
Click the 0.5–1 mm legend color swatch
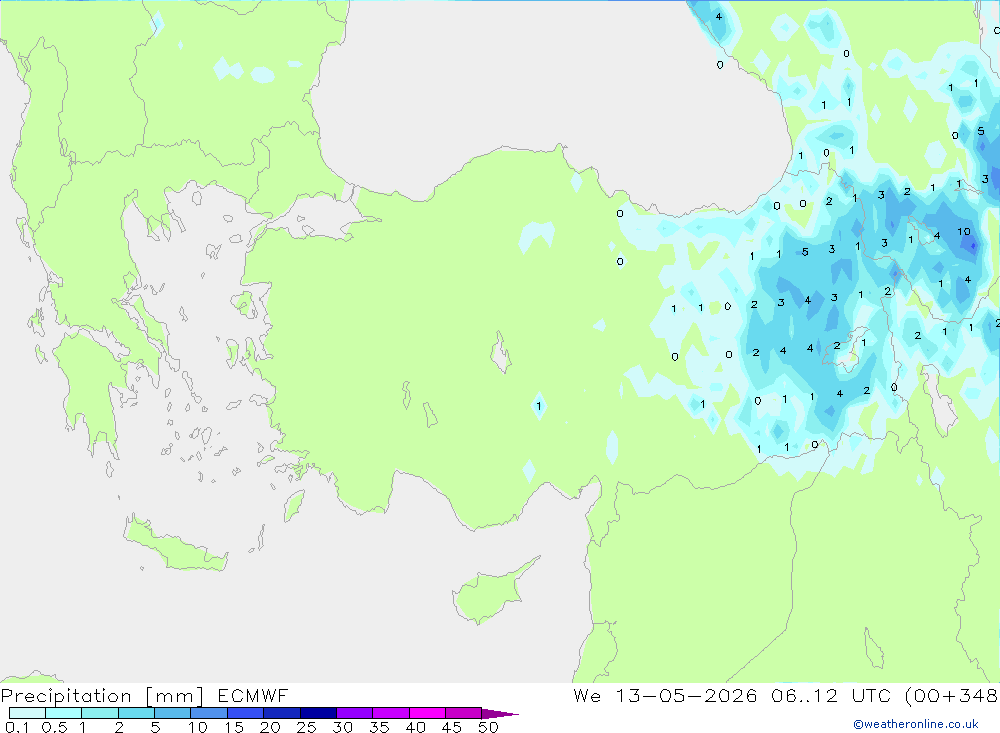click(63, 713)
